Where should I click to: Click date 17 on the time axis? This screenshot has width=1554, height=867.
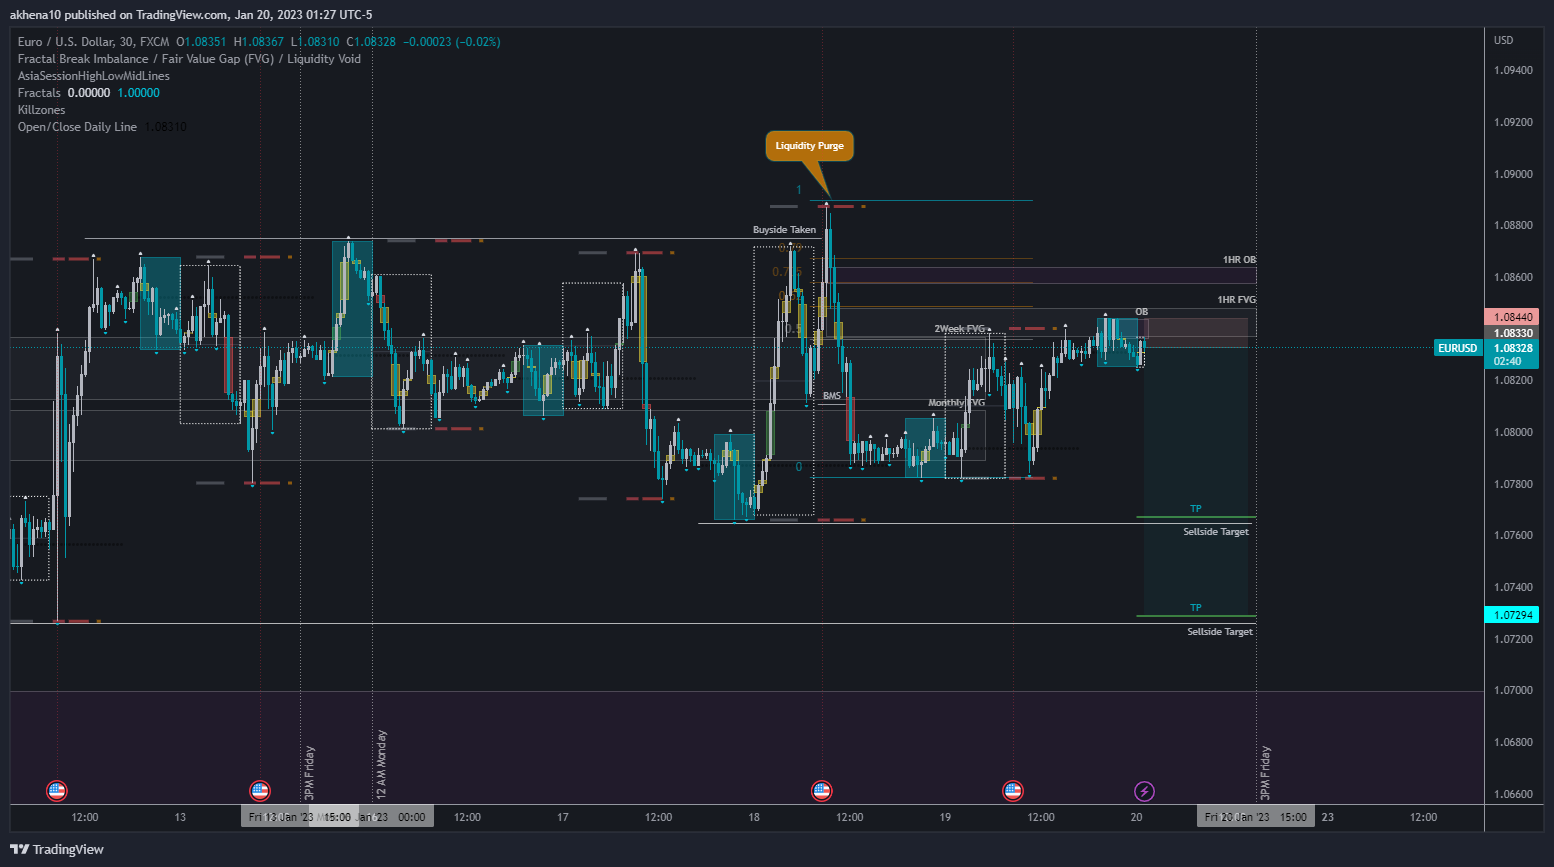(563, 817)
